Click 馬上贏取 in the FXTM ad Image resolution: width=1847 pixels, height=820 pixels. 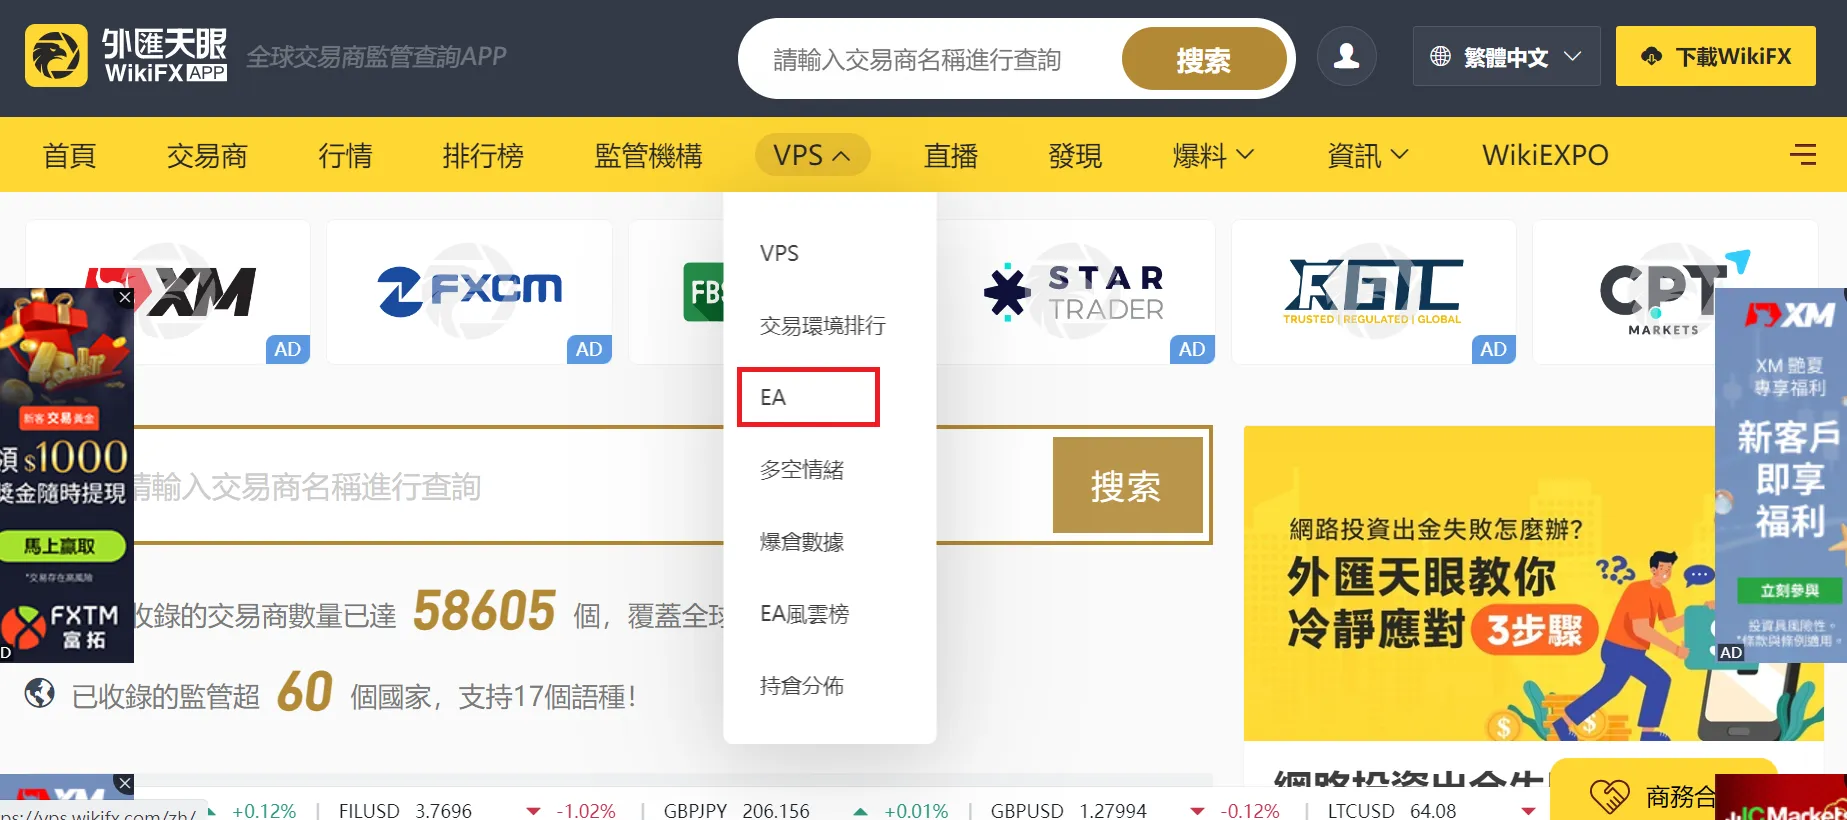[x=62, y=546]
